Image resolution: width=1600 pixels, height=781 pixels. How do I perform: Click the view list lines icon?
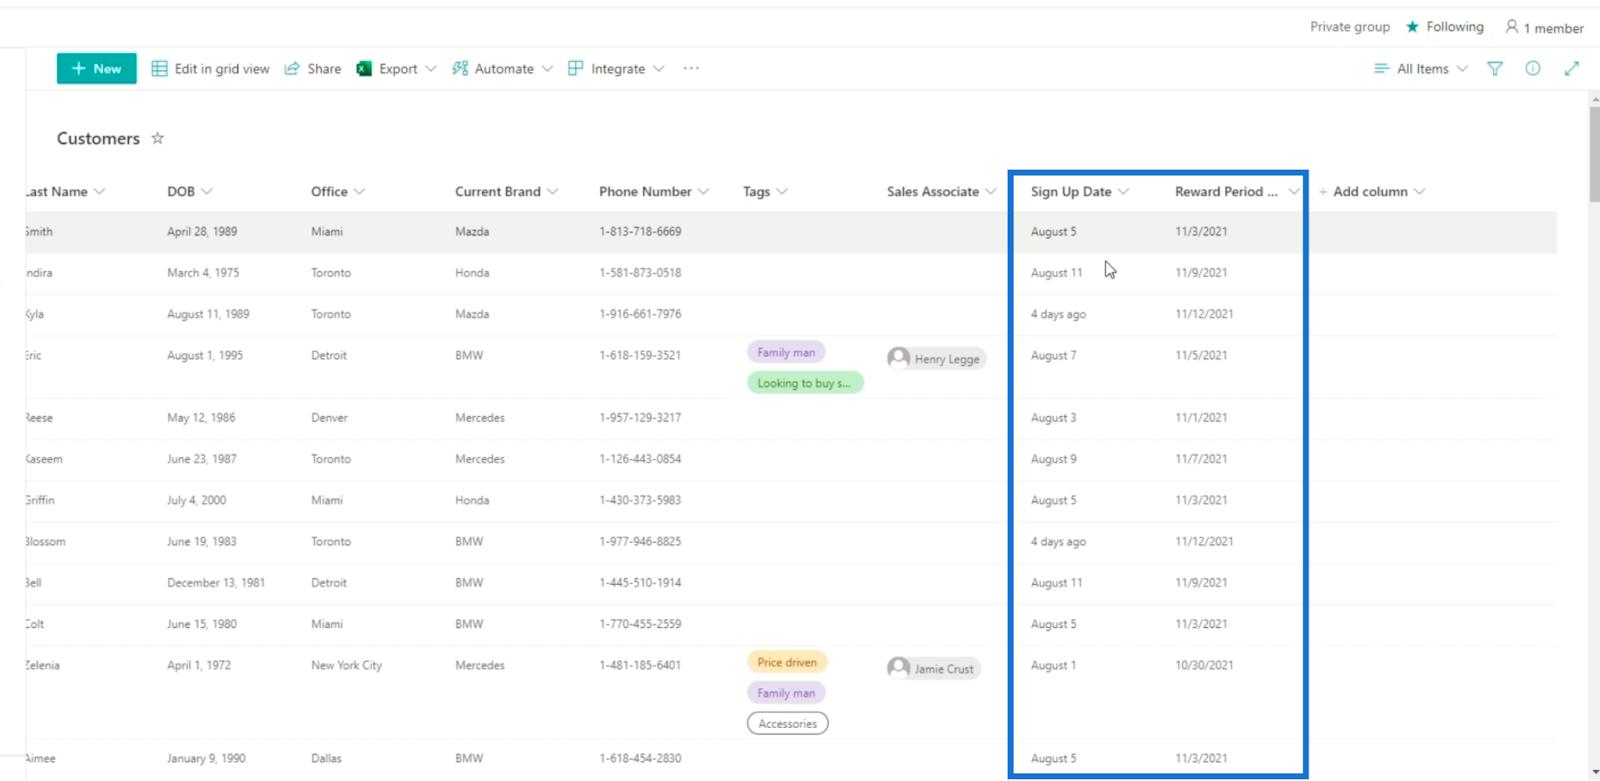pyautogui.click(x=1381, y=69)
